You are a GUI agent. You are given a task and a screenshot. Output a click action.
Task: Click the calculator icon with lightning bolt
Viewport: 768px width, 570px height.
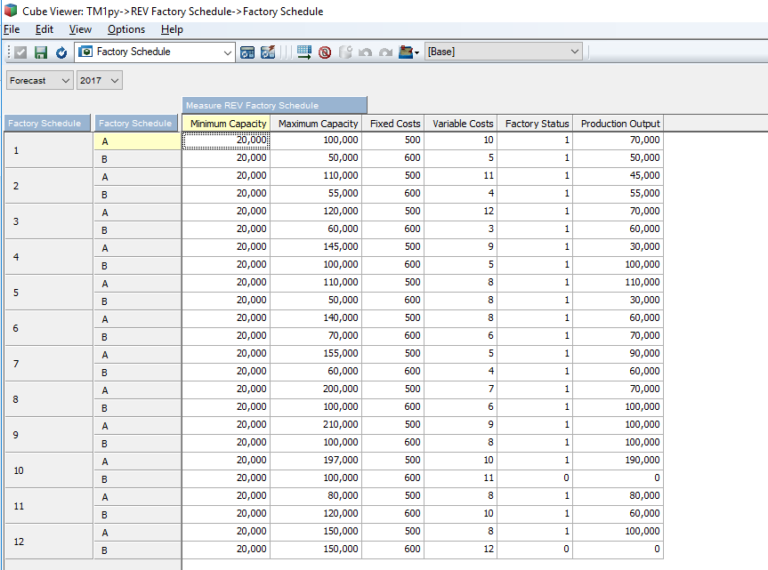(x=268, y=52)
